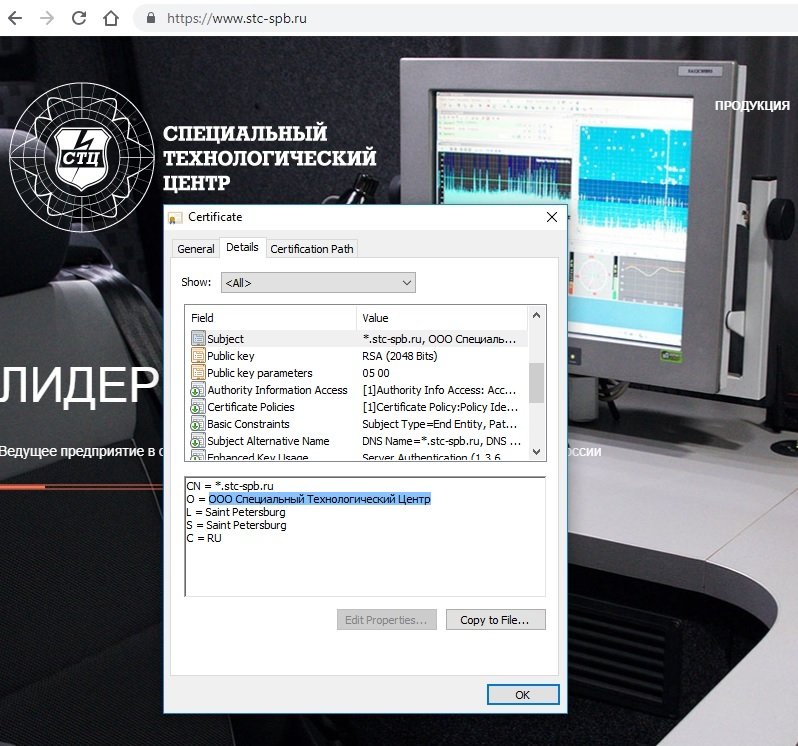This screenshot has width=798, height=746.
Task: Close the Certificate dialog with X
Action: 552,217
